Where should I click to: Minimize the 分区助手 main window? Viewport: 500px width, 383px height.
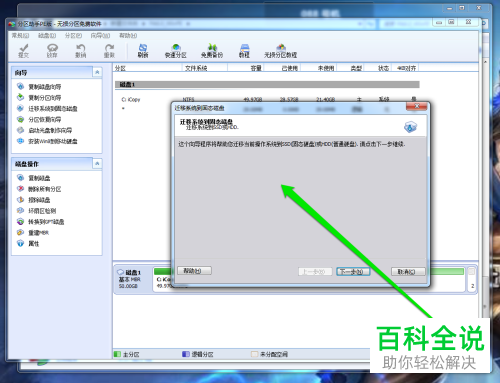pyautogui.click(x=439, y=22)
